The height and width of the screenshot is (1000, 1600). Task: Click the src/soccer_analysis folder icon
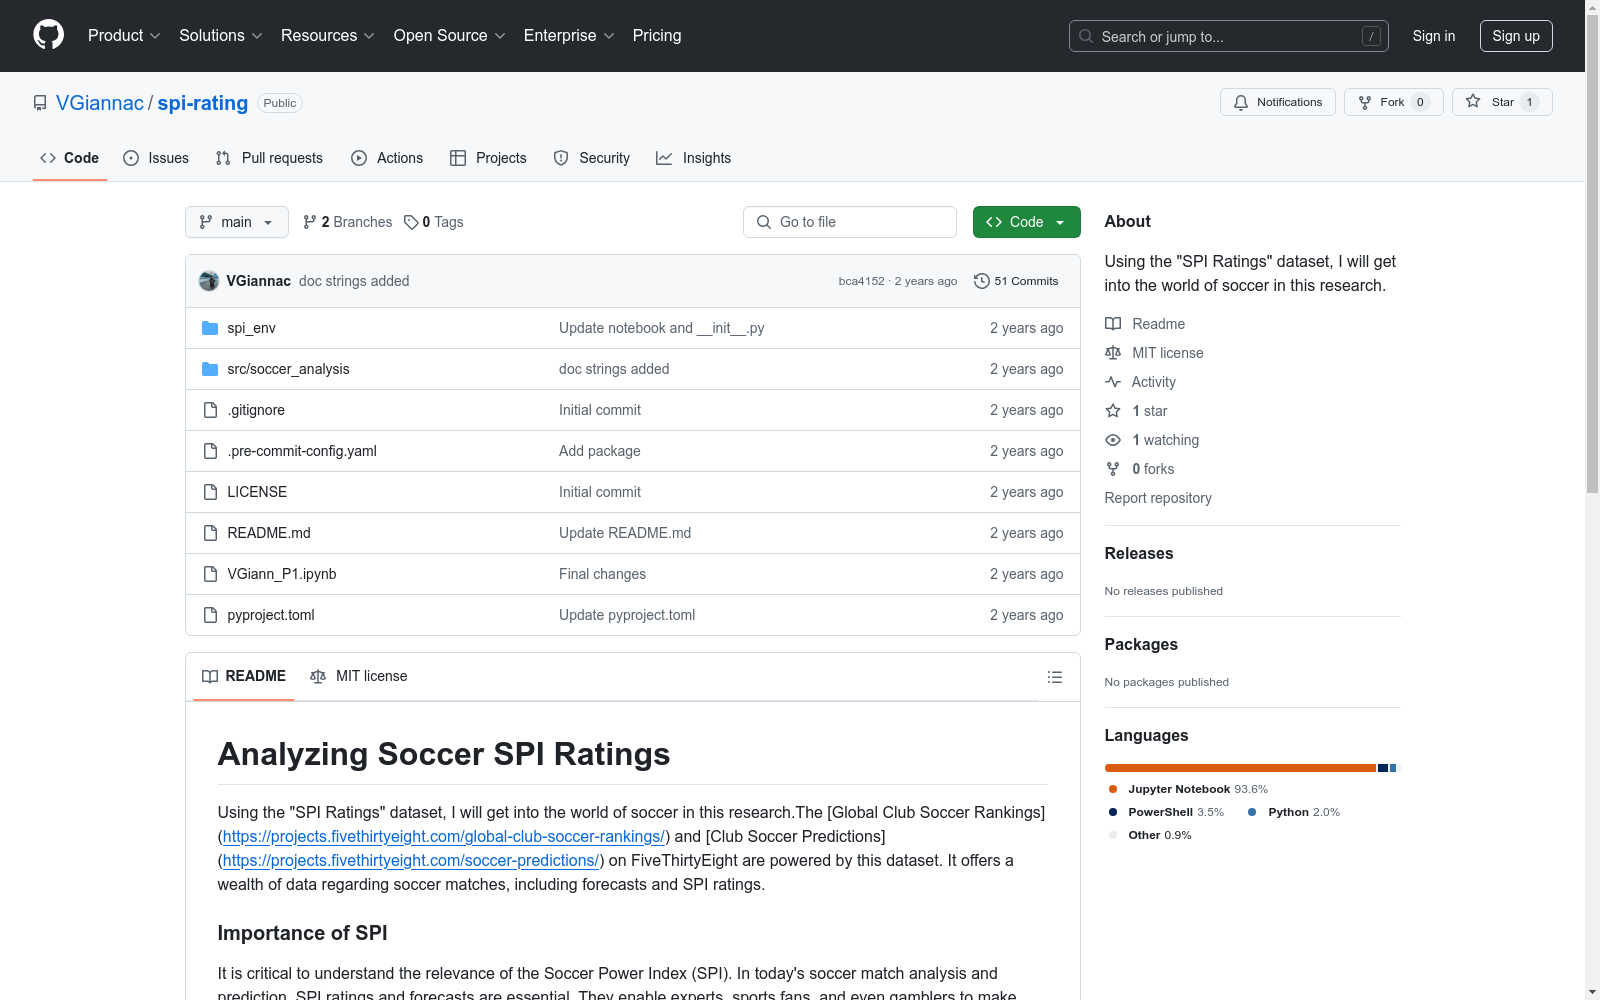click(210, 369)
